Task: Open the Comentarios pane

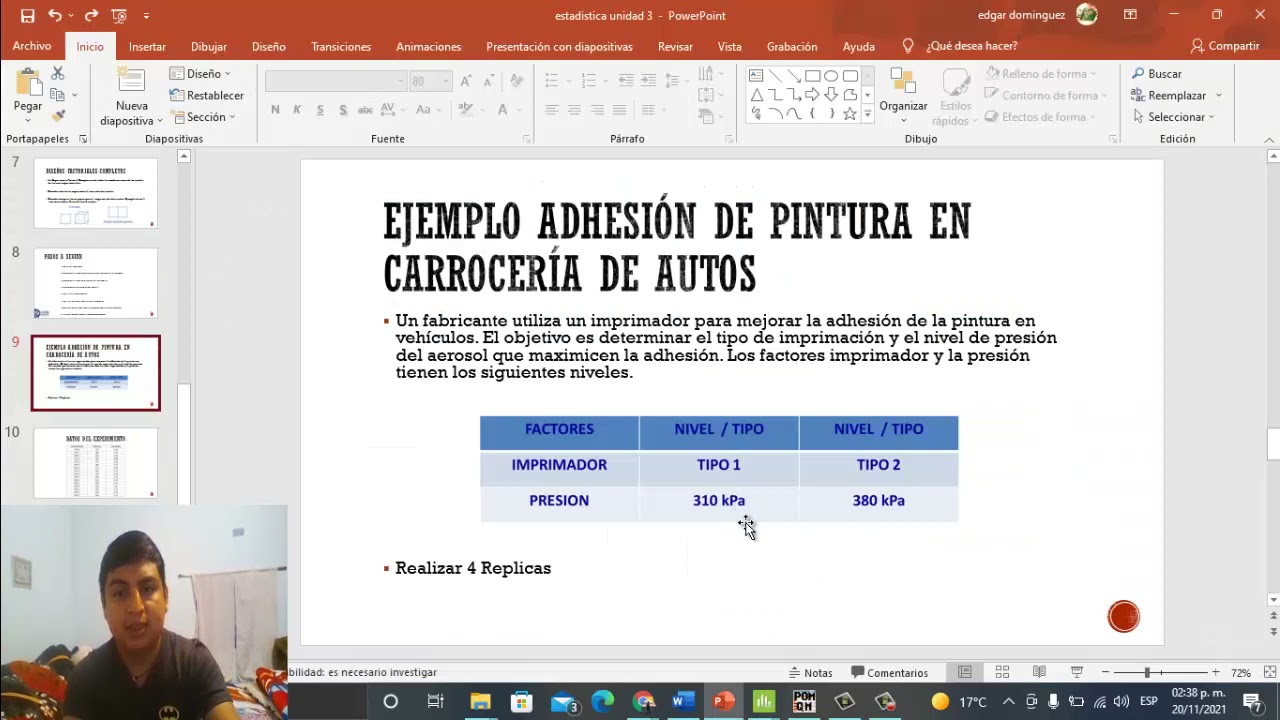Action: (x=890, y=673)
